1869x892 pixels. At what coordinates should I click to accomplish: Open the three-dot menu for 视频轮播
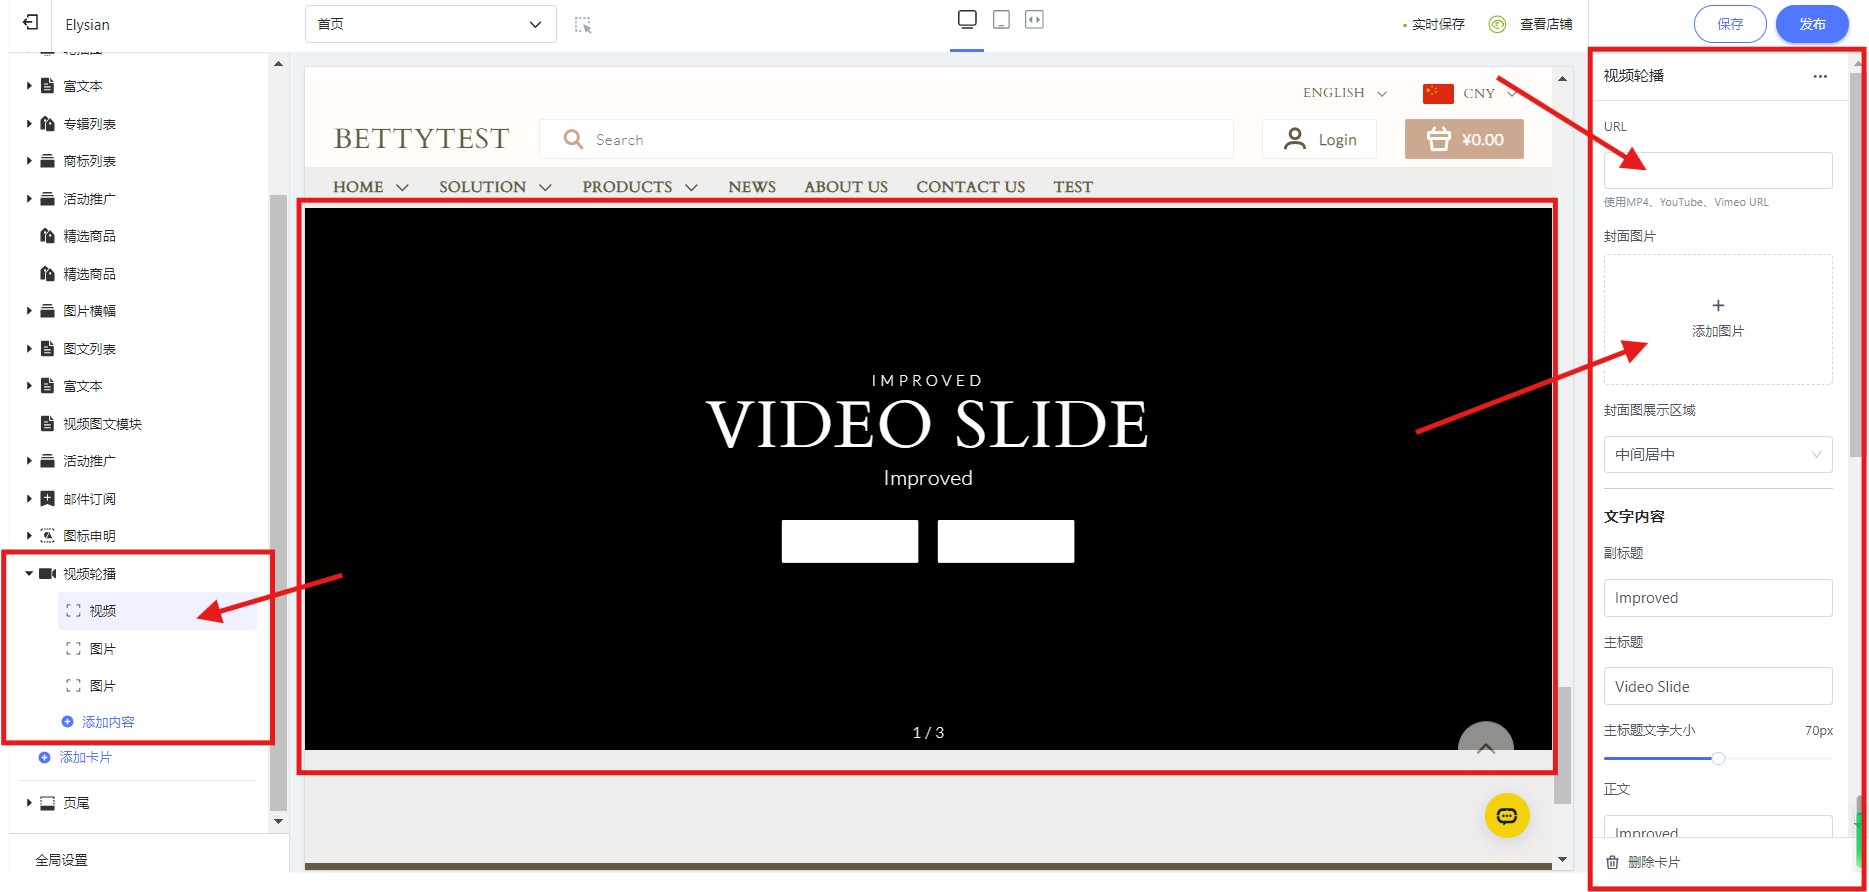tap(1820, 76)
